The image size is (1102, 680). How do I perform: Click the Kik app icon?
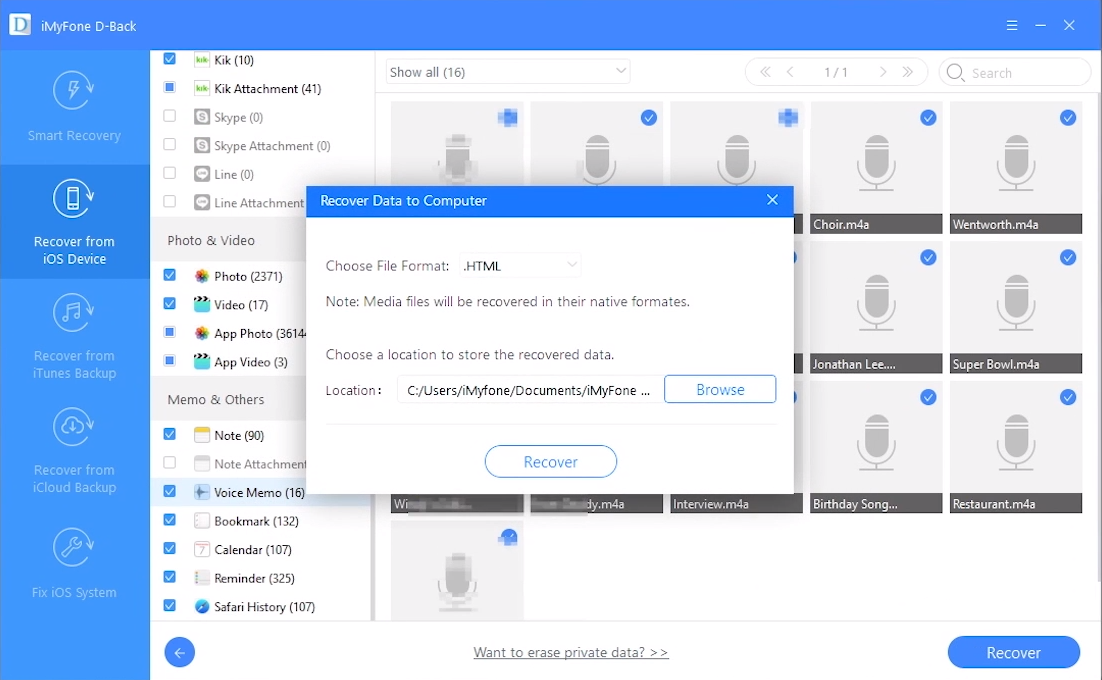202,60
